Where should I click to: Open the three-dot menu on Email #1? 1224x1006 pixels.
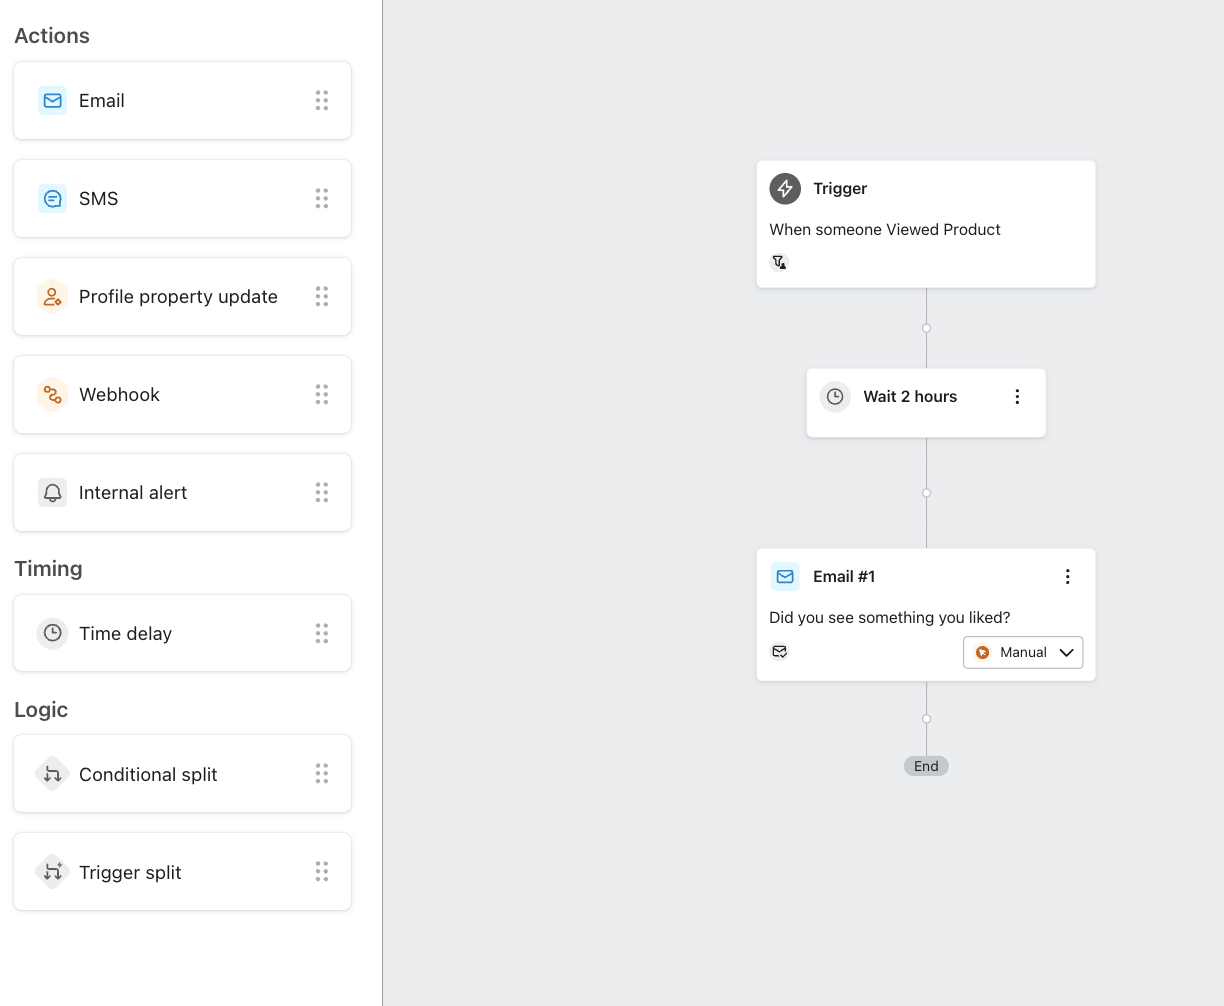click(1067, 577)
